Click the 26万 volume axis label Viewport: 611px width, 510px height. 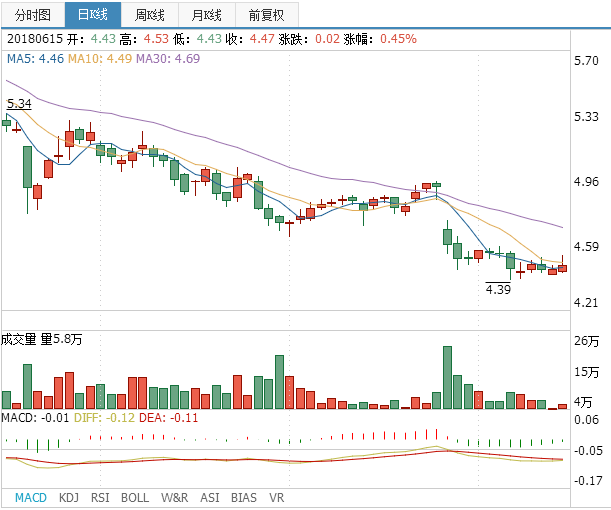click(586, 341)
